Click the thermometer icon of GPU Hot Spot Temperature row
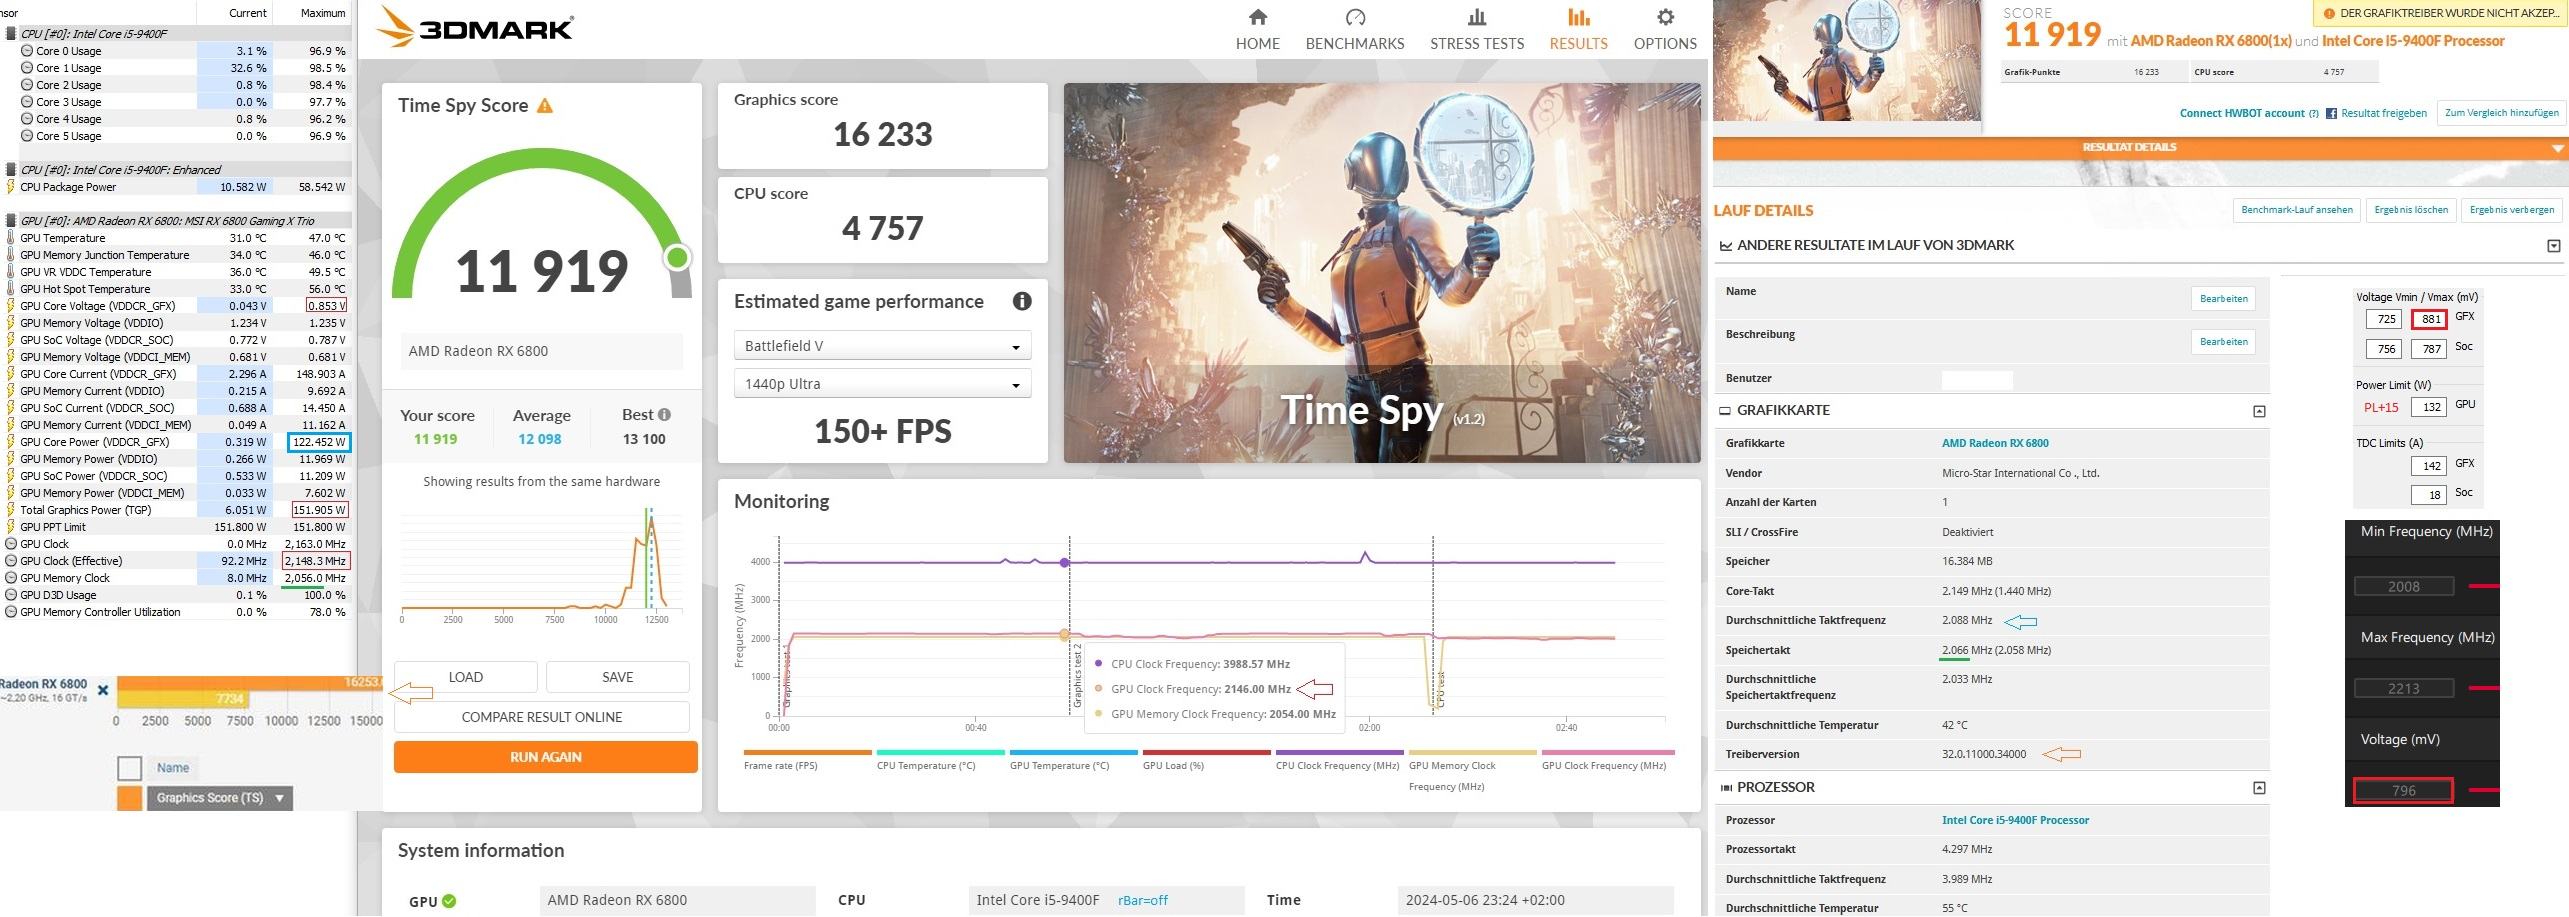Image resolution: width=2569 pixels, height=917 pixels. pos(10,289)
